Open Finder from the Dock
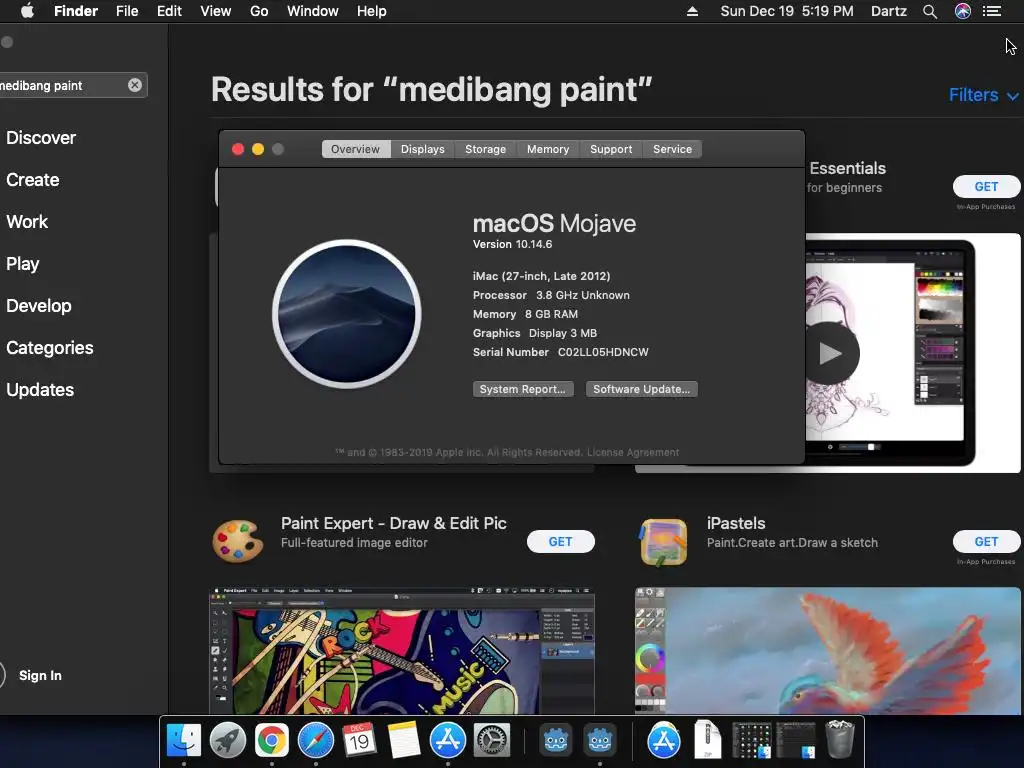The image size is (1024, 768). (184, 741)
